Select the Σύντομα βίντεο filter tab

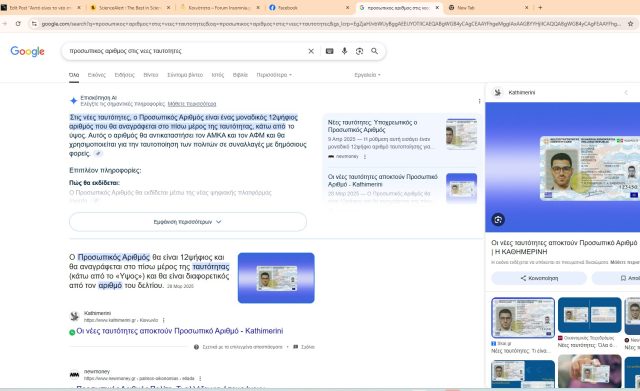185,75
